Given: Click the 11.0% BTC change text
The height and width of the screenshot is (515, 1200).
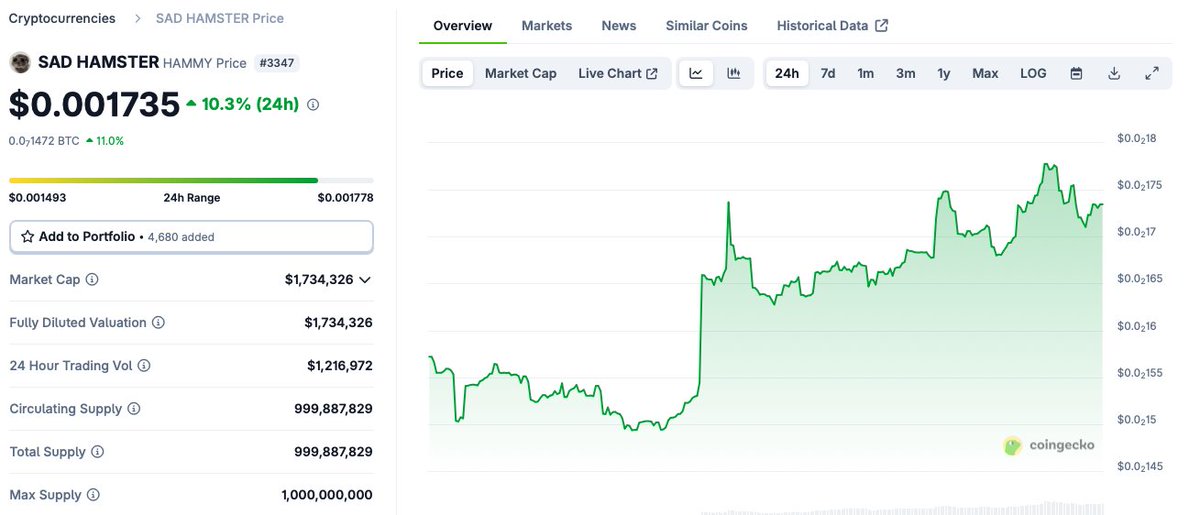Looking at the screenshot, I should coord(110,141).
